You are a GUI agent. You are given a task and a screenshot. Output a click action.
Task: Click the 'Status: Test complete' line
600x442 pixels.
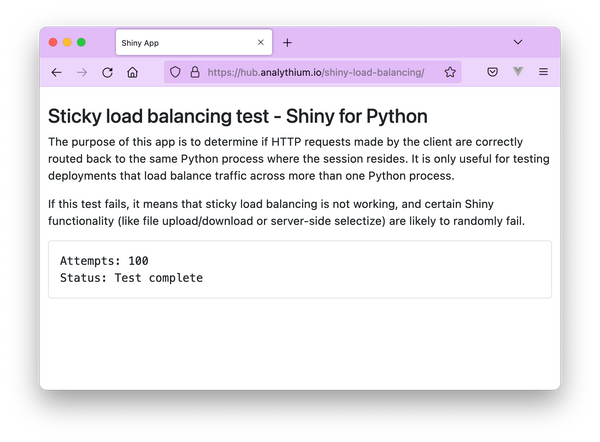131,278
